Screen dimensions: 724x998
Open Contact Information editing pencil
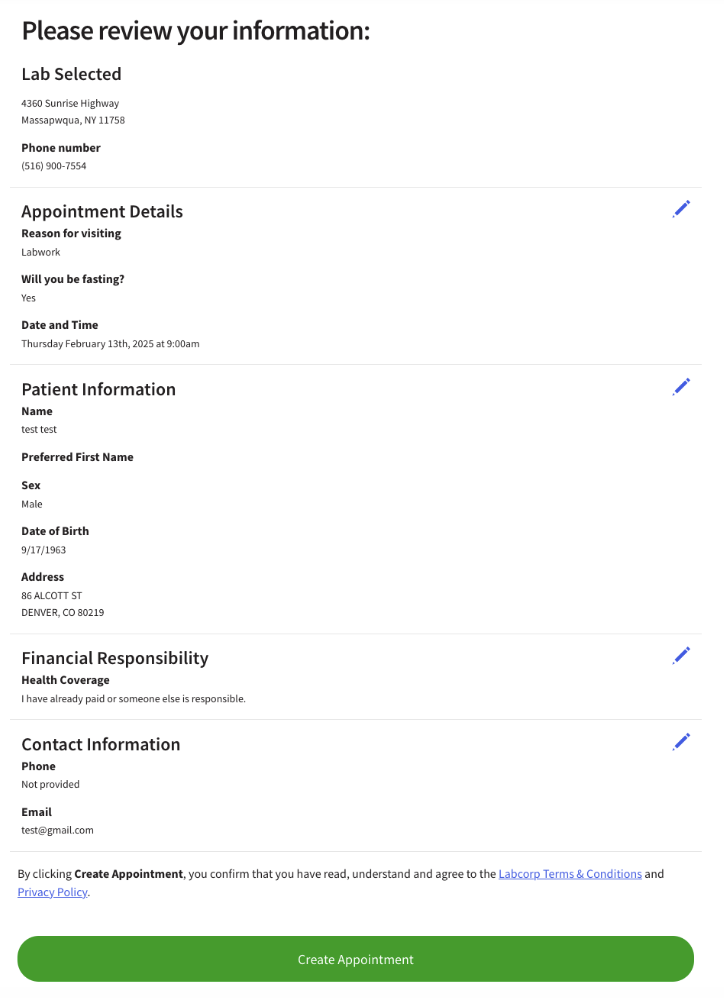[681, 742]
